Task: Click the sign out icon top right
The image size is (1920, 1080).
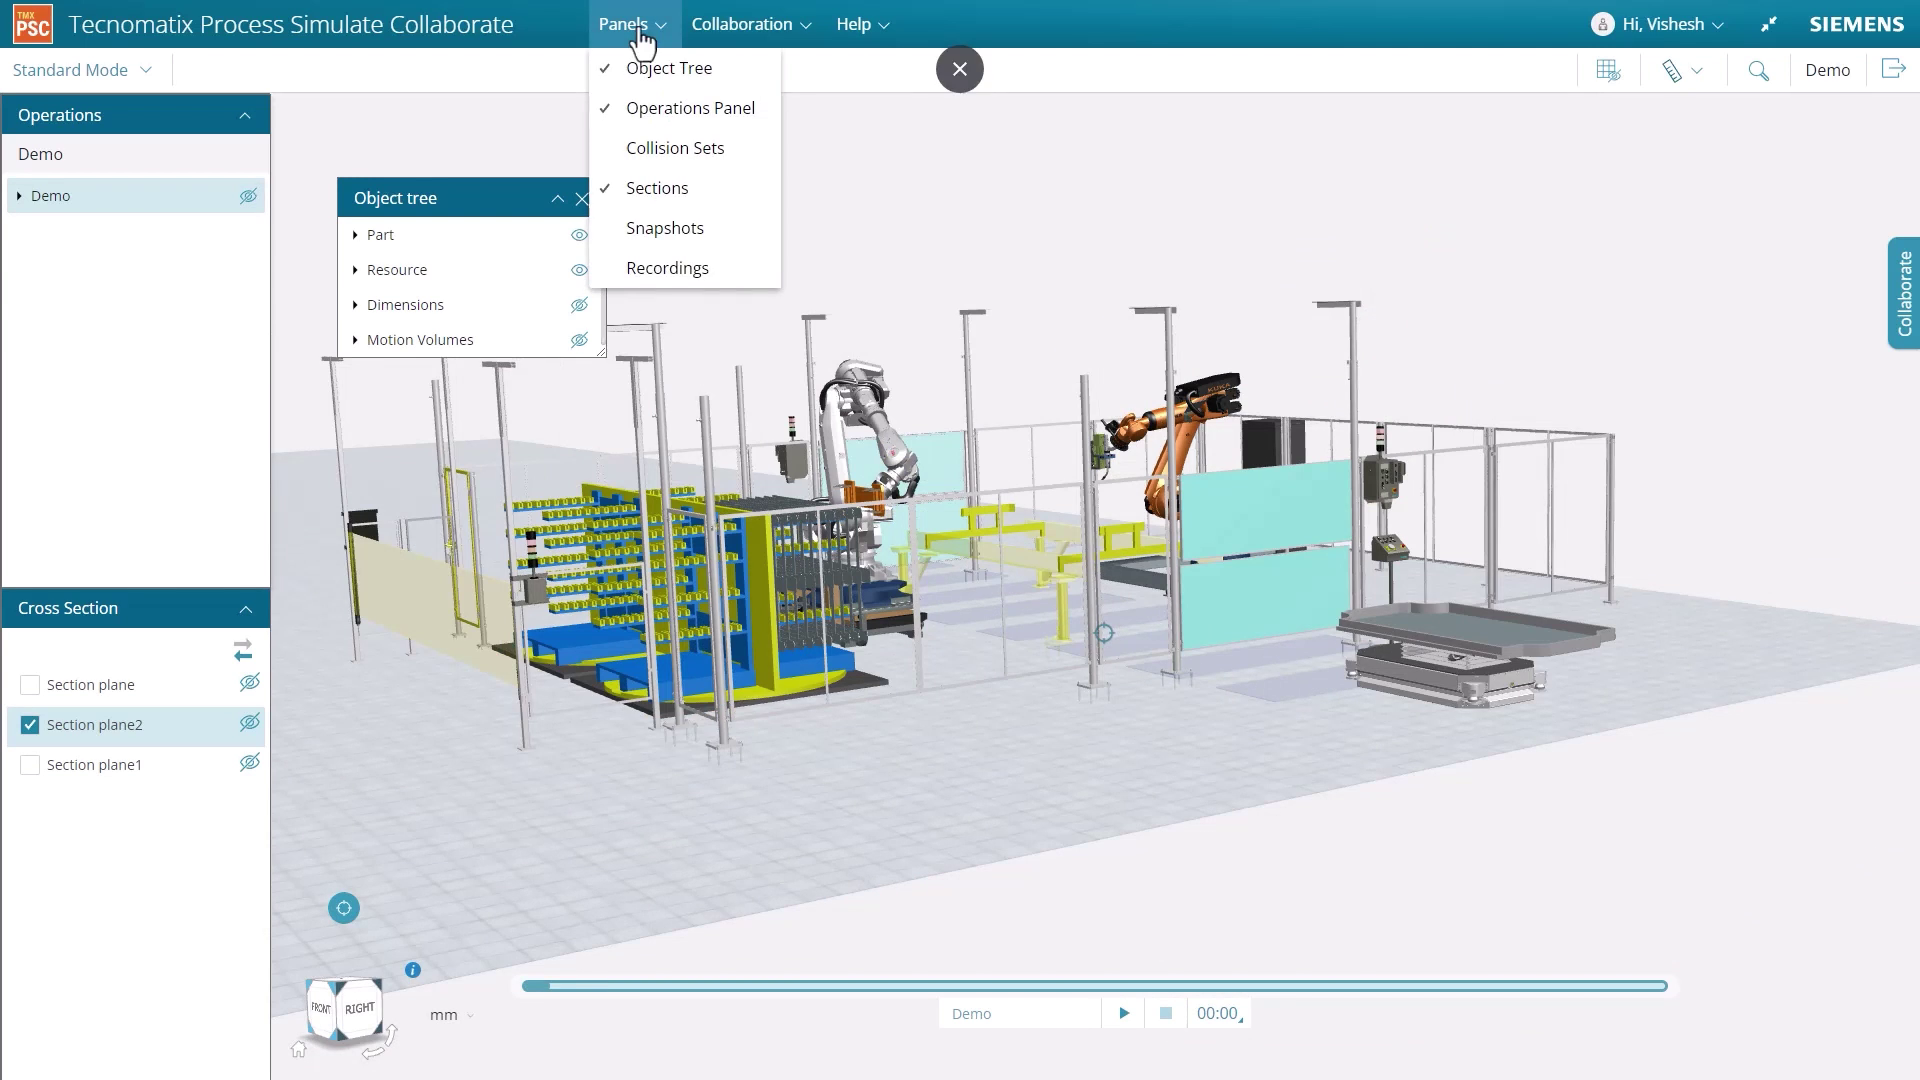Action: pos(1893,68)
